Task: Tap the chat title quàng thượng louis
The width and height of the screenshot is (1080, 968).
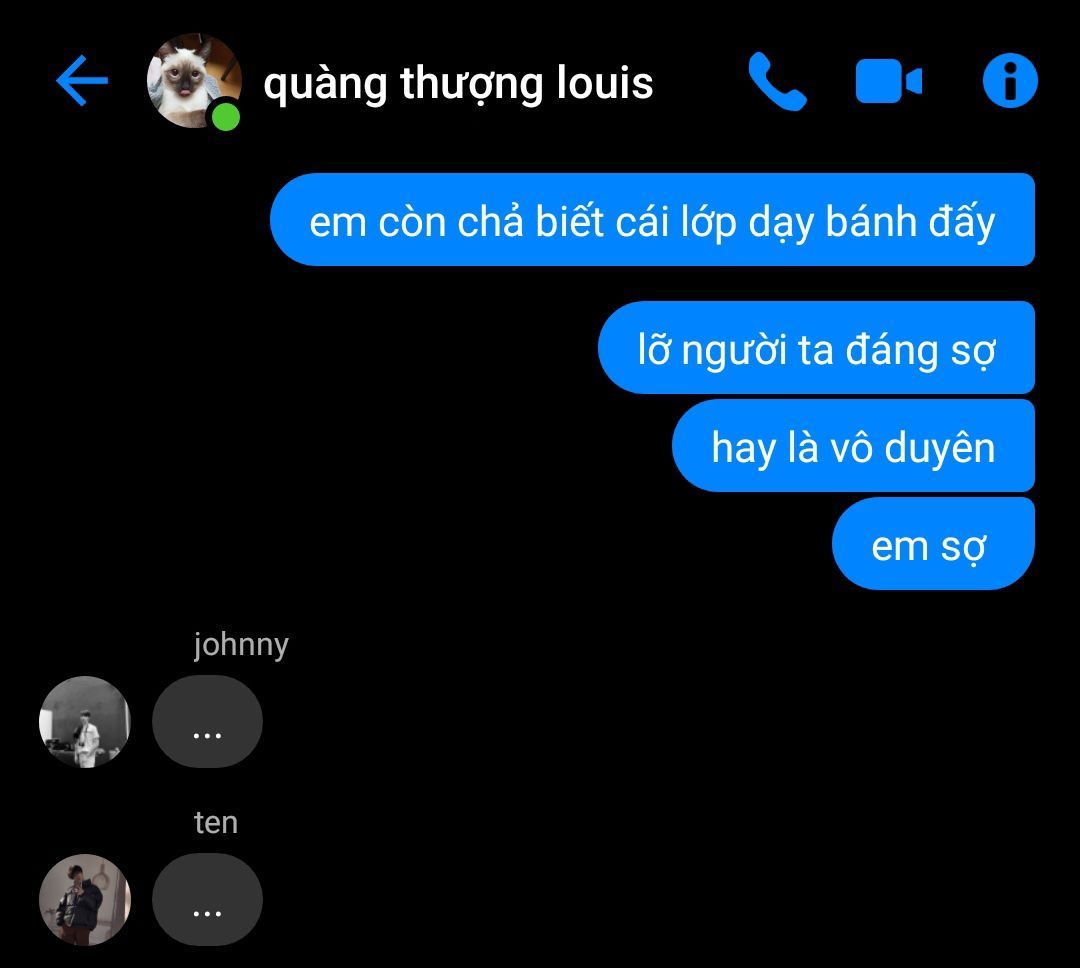Action: tap(458, 84)
